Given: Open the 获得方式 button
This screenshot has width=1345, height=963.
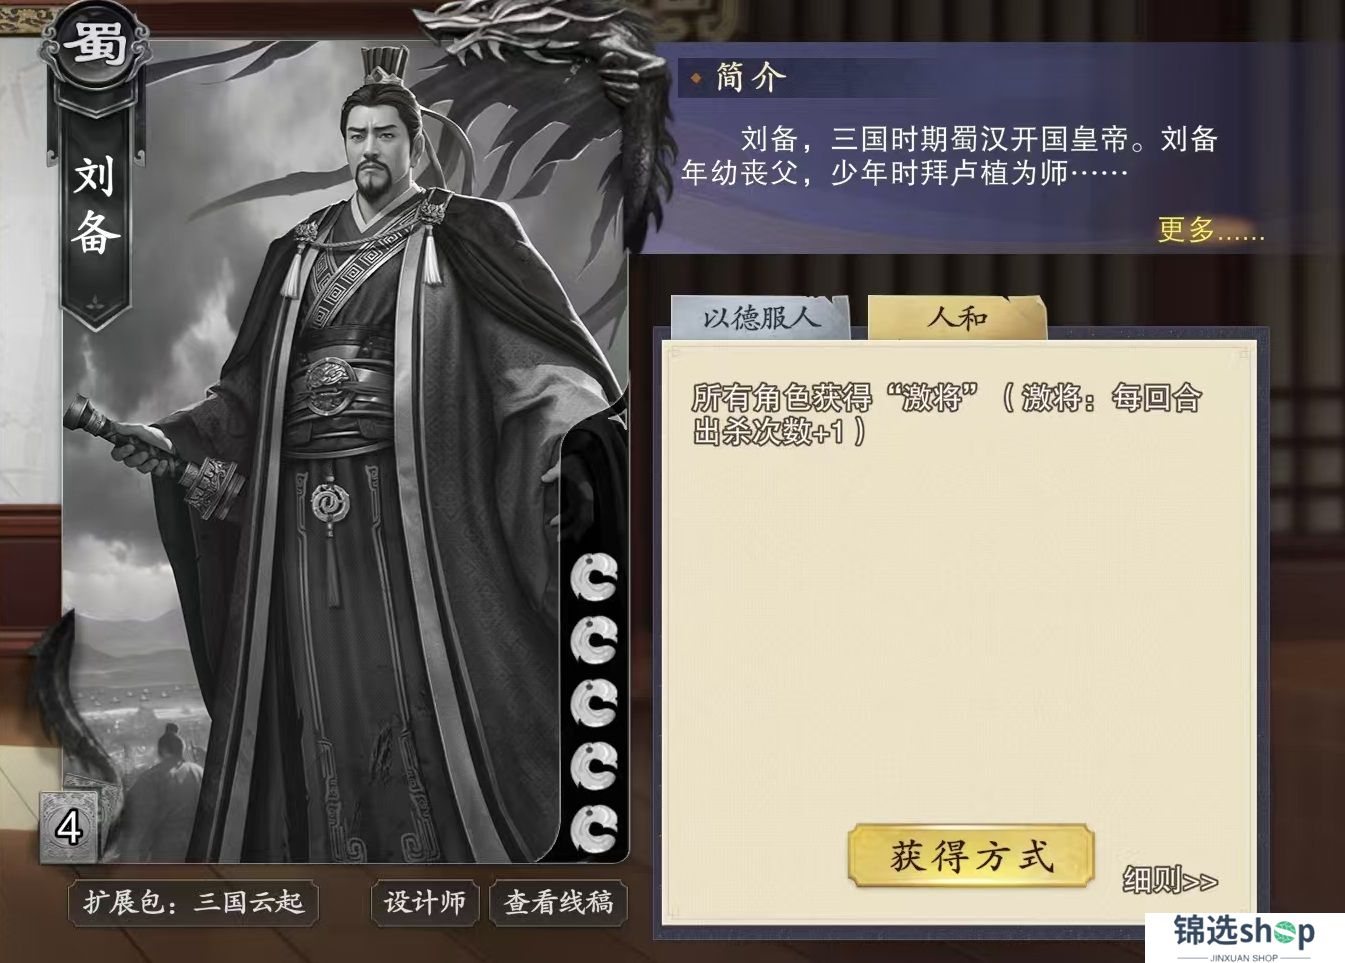Looking at the screenshot, I should (971, 856).
